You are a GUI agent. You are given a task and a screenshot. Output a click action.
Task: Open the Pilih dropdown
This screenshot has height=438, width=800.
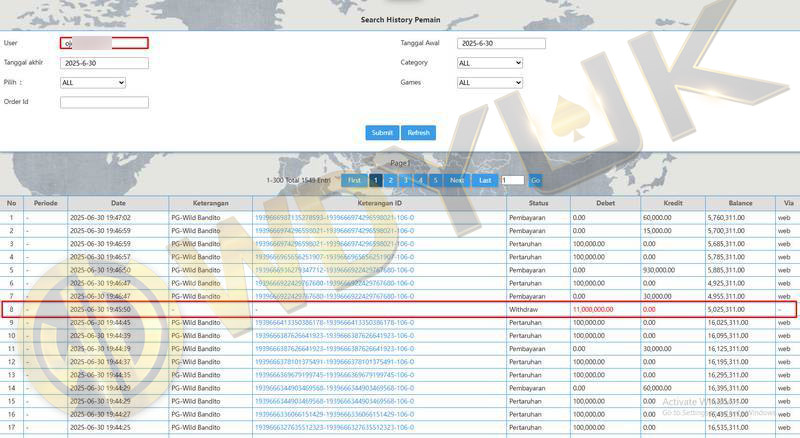[x=93, y=82]
